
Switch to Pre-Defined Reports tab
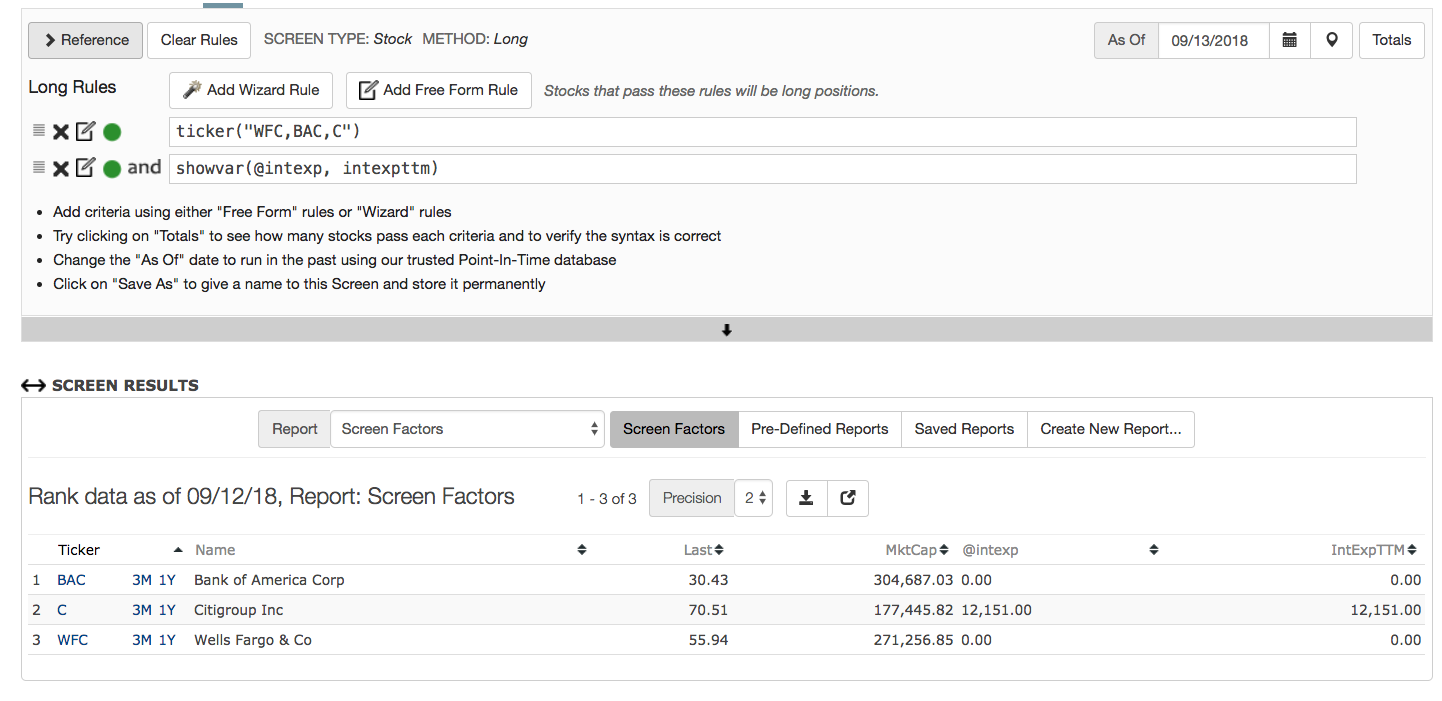[x=820, y=429]
